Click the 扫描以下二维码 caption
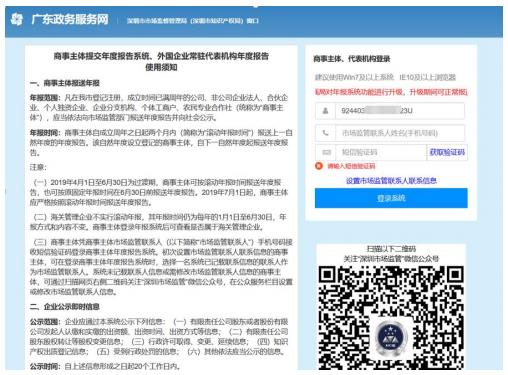This screenshot has width=508, height=375. (391, 249)
